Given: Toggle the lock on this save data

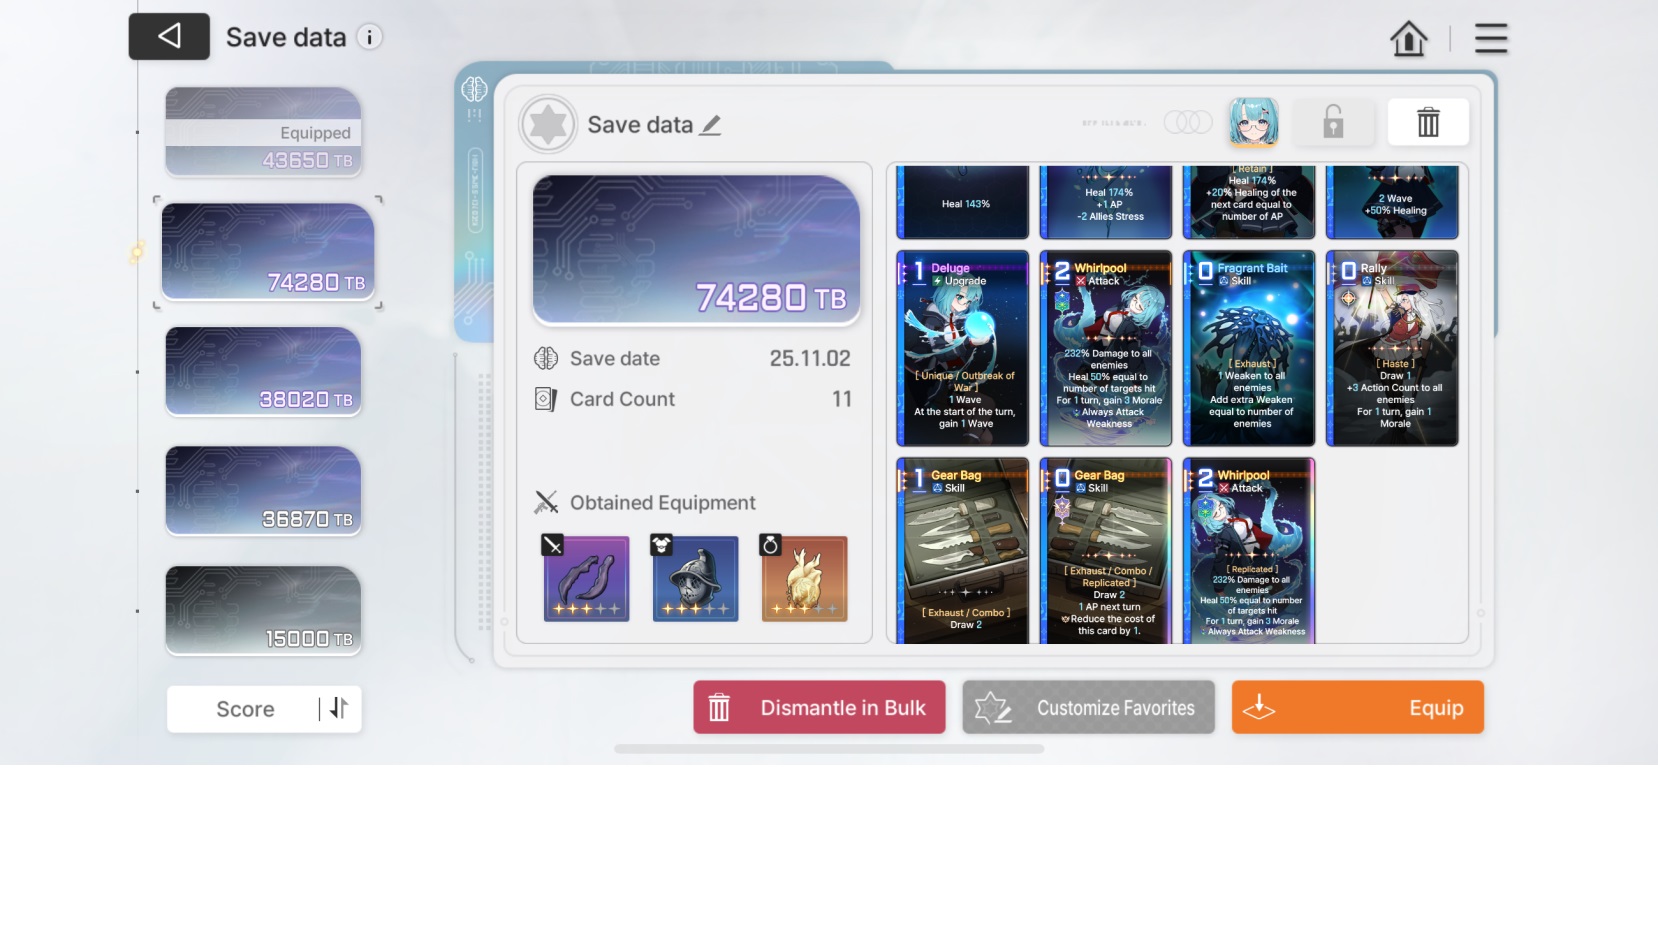Looking at the screenshot, I should pyautogui.click(x=1333, y=123).
